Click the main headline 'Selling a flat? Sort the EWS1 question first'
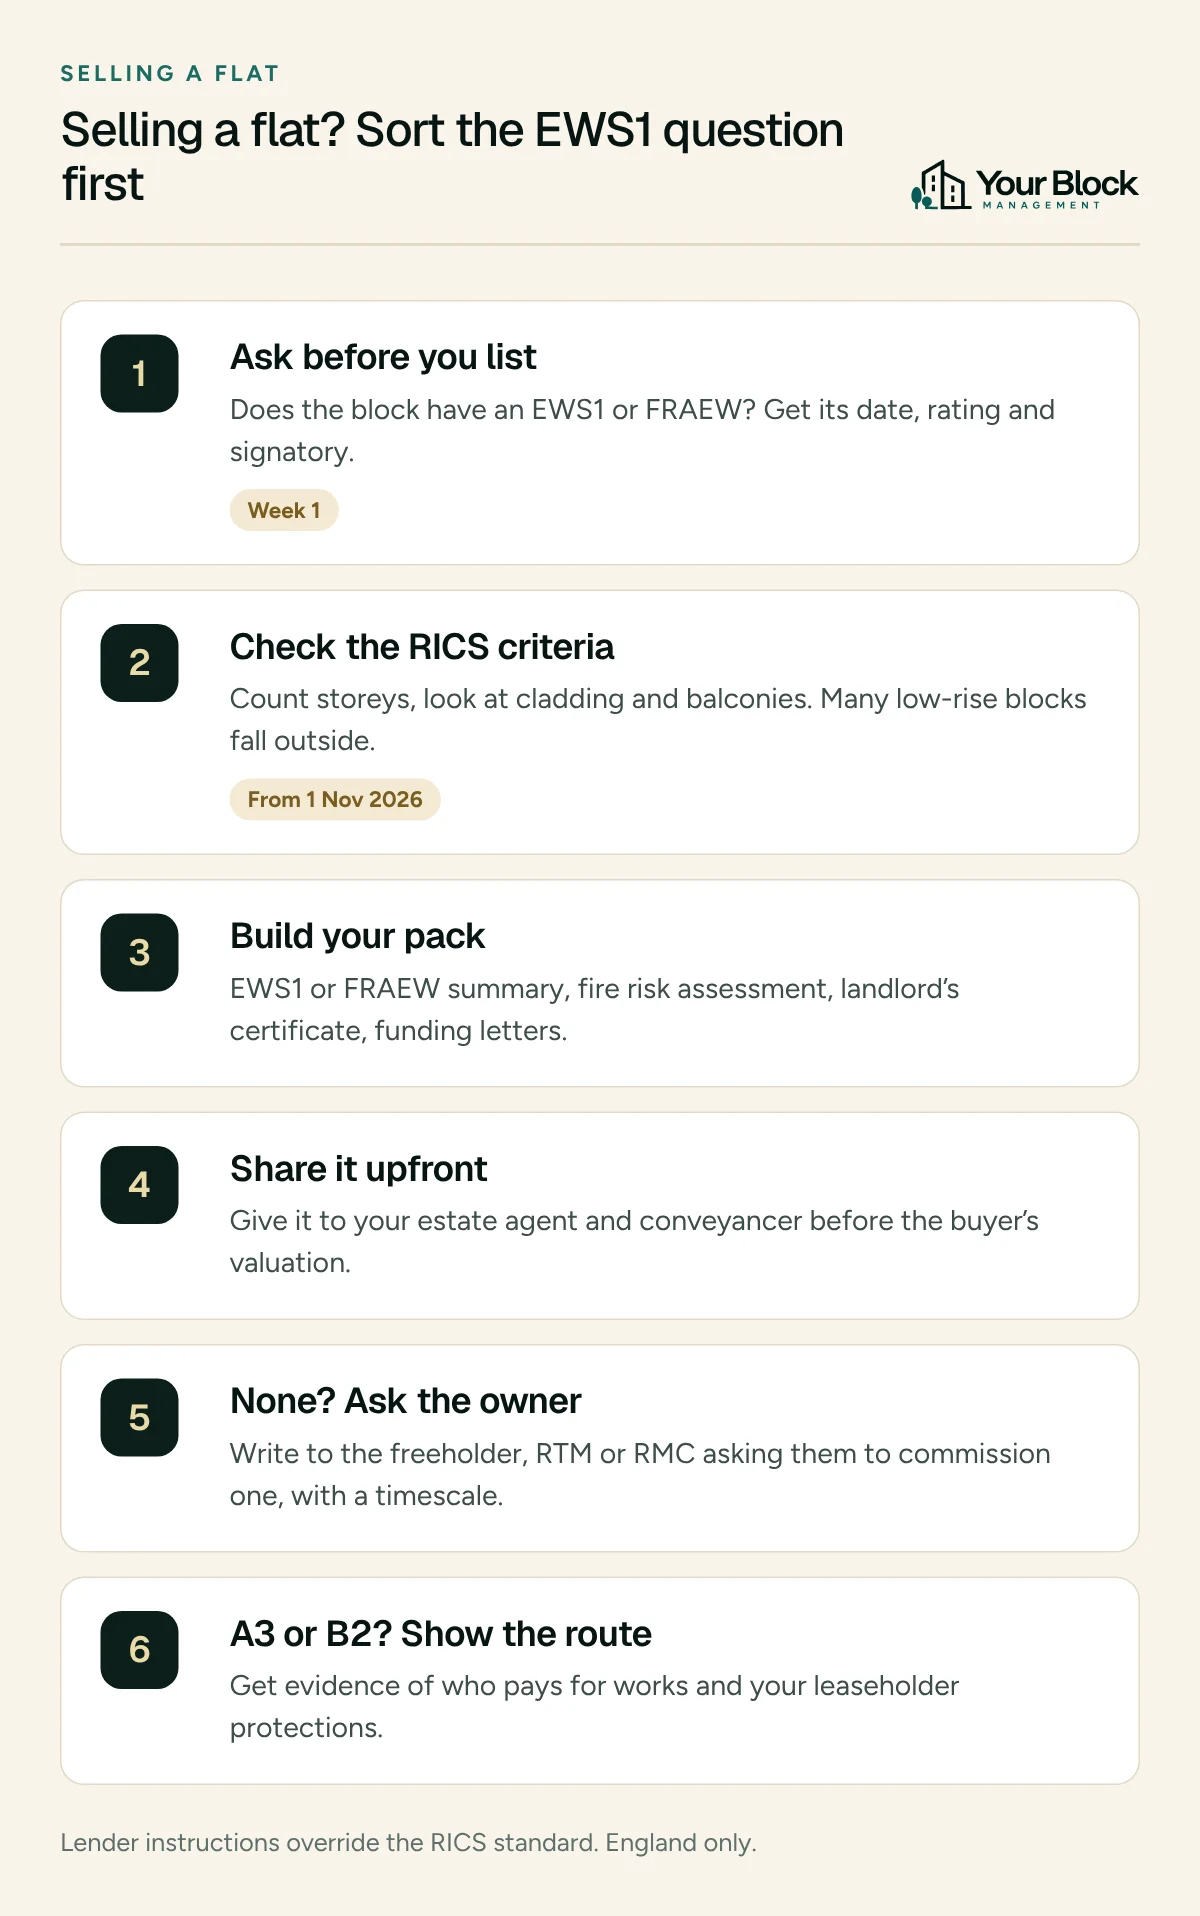1200x1916 pixels. [452, 157]
